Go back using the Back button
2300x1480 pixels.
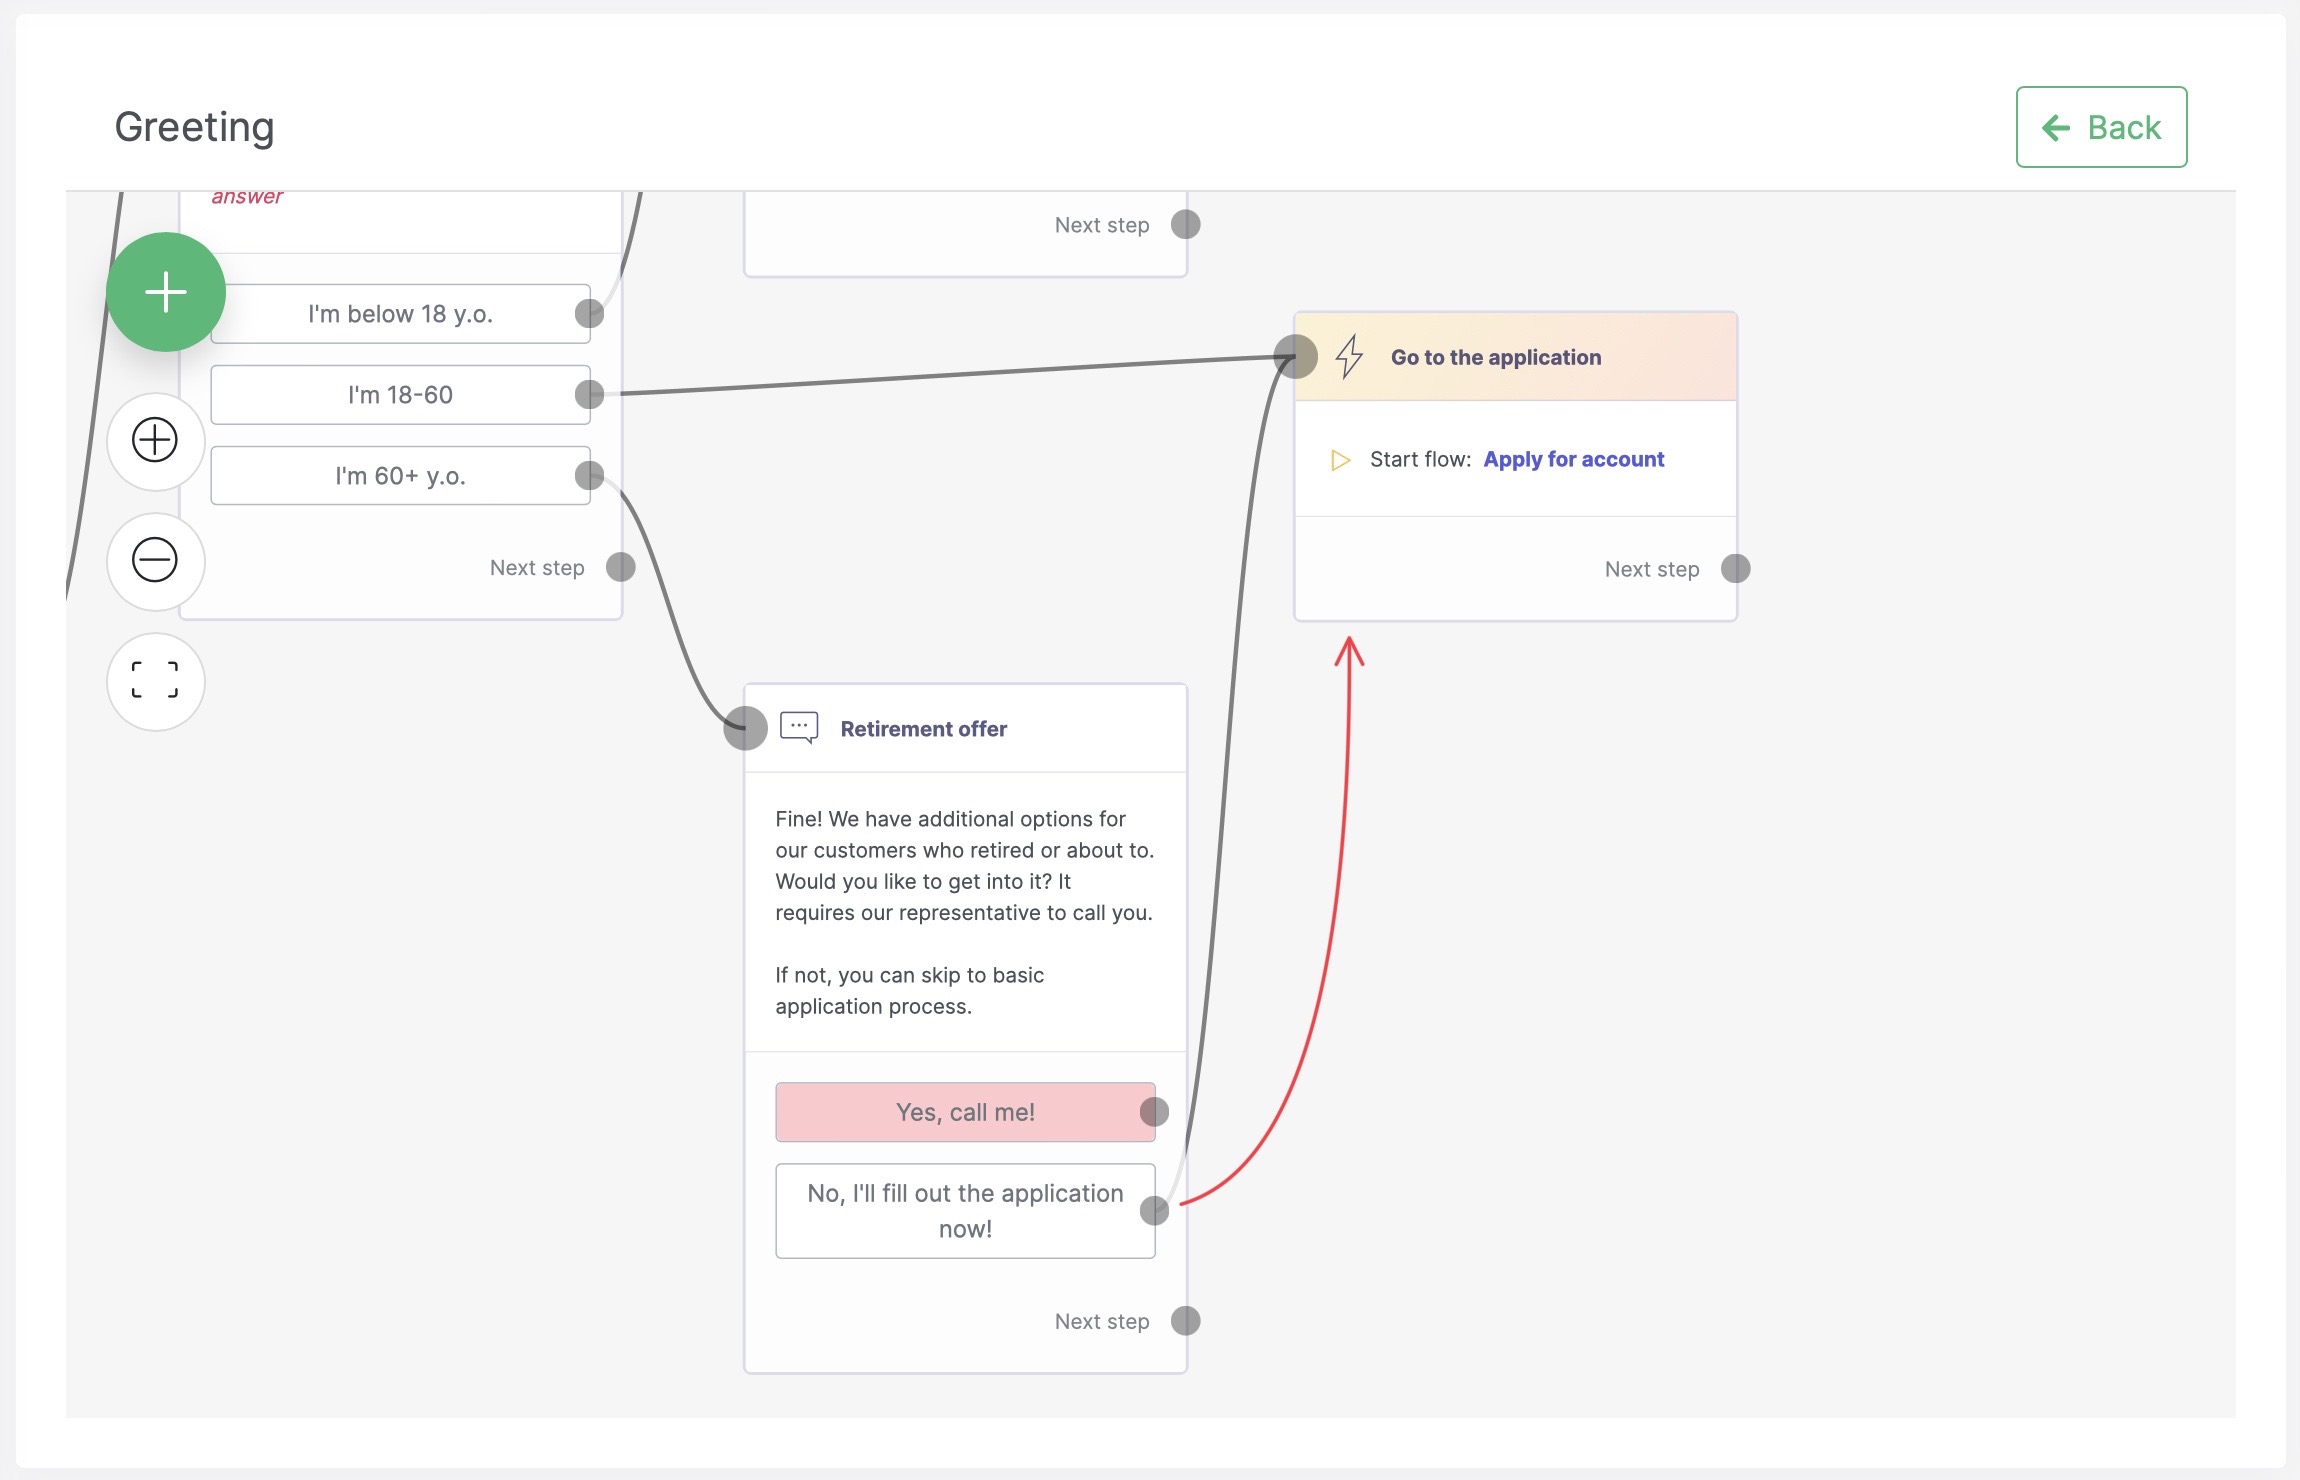(2101, 128)
